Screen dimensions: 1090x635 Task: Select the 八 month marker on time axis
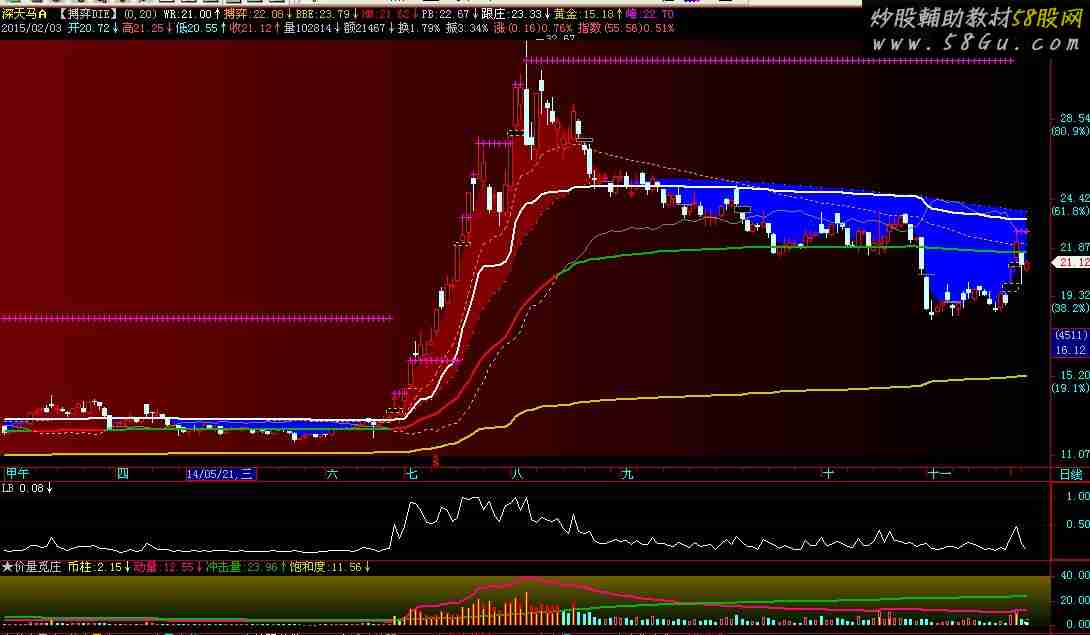[x=517, y=474]
